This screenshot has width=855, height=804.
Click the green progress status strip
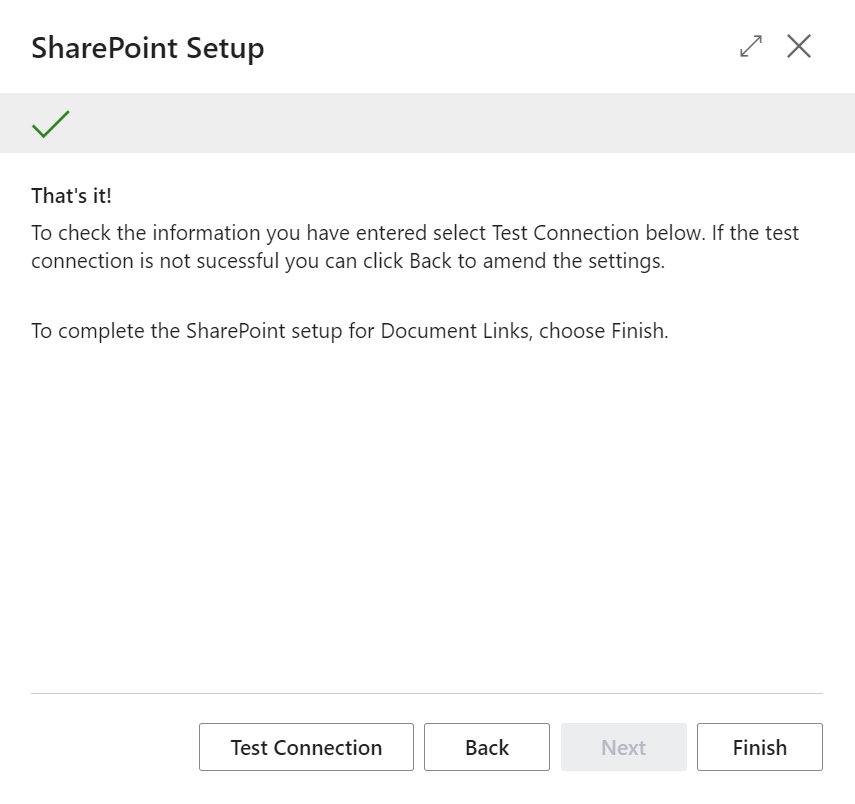(x=427, y=122)
